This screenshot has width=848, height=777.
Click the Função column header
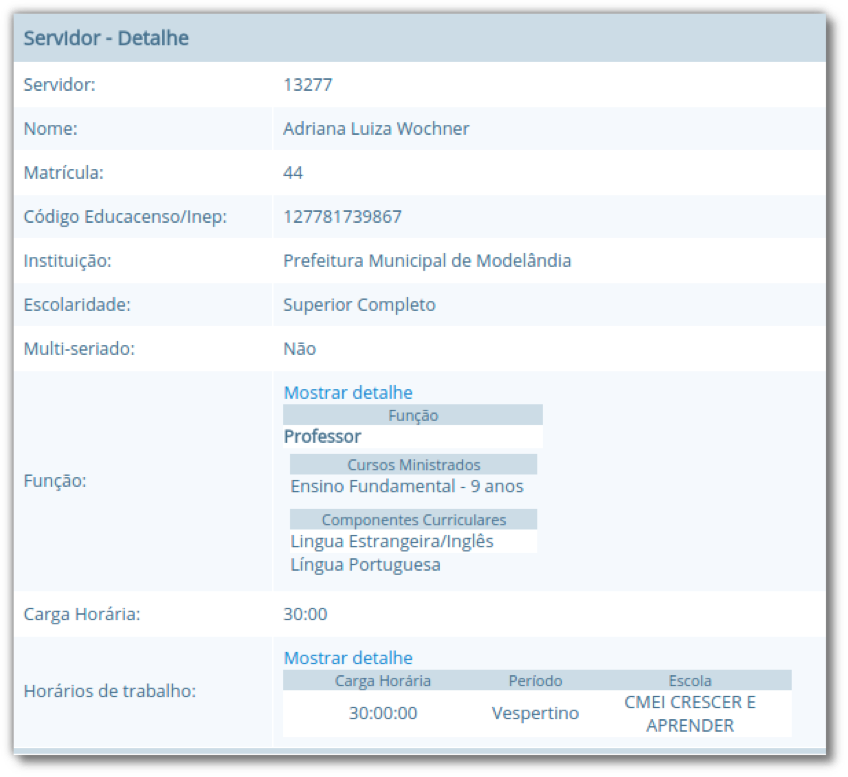[x=413, y=414]
